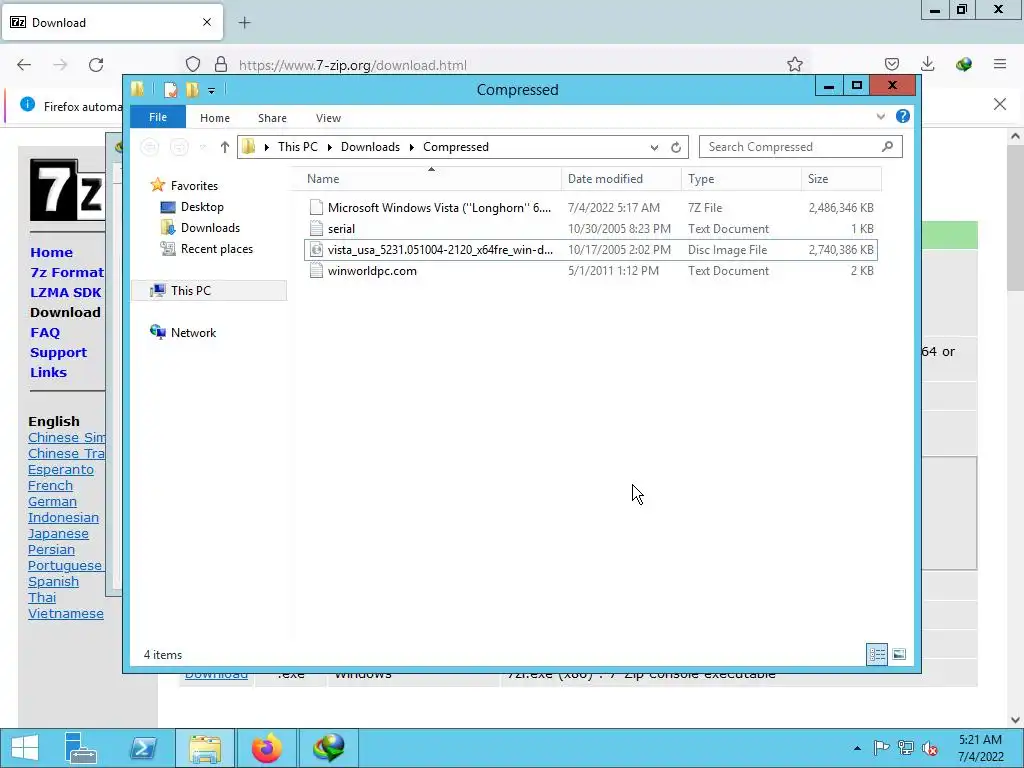Image resolution: width=1024 pixels, height=768 pixels.
Task: Sort by Size column header
Action: 841,179
